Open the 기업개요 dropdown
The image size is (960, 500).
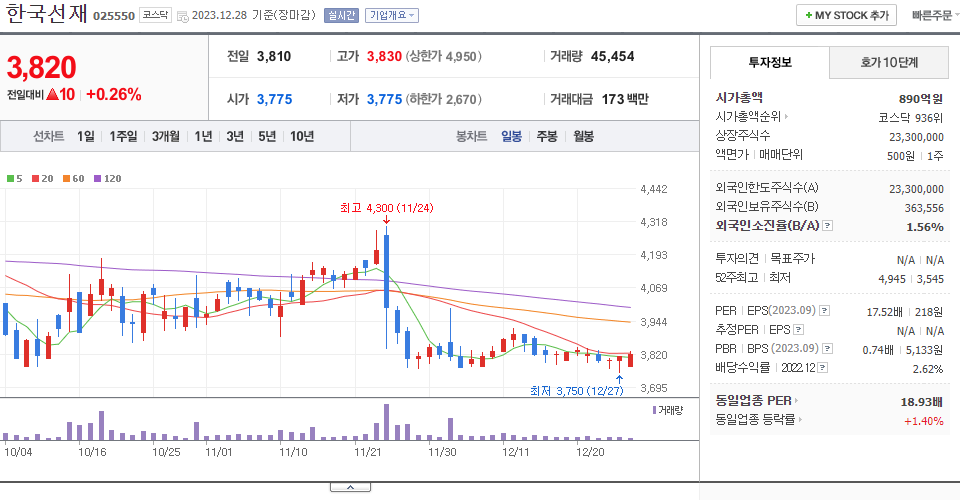[392, 15]
